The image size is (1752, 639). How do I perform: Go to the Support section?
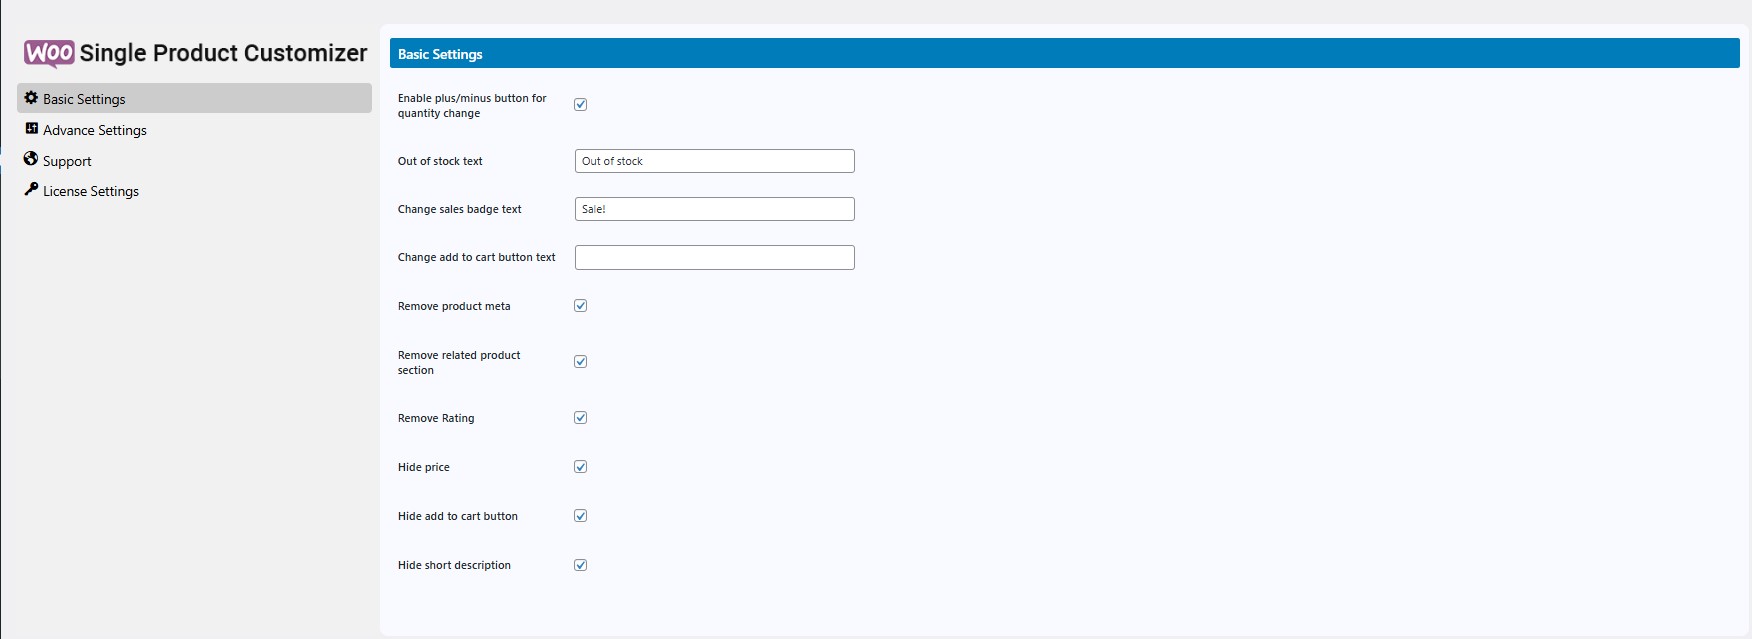(67, 161)
